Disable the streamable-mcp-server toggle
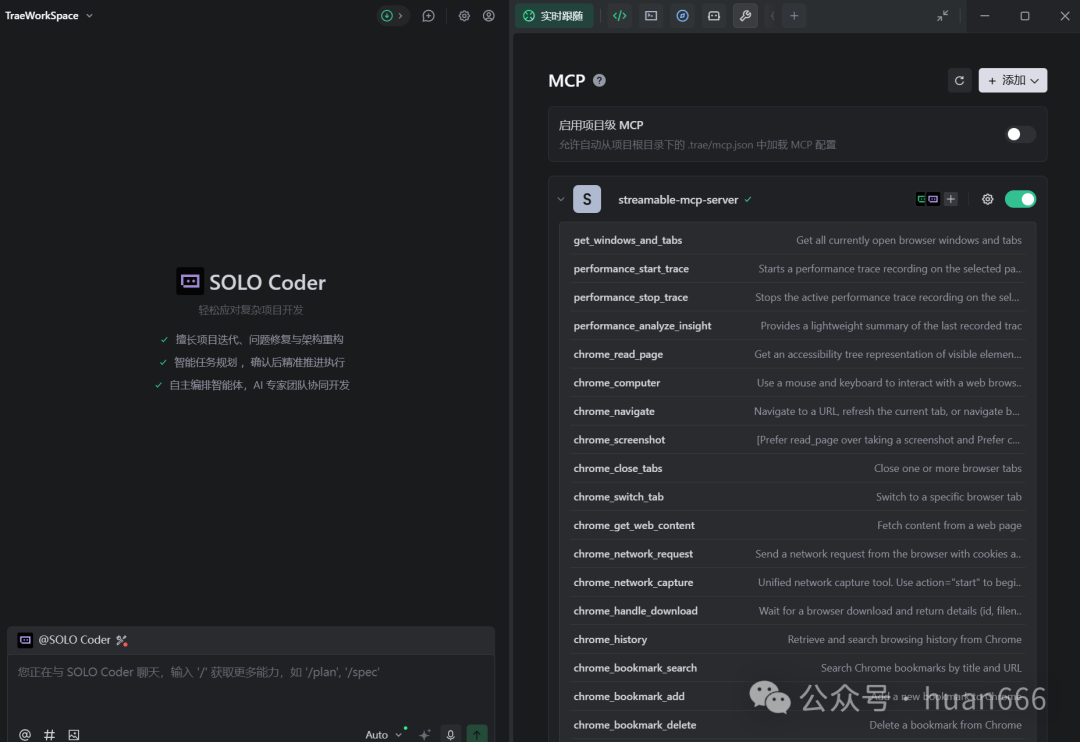The width and height of the screenshot is (1080, 742). (x=1020, y=200)
